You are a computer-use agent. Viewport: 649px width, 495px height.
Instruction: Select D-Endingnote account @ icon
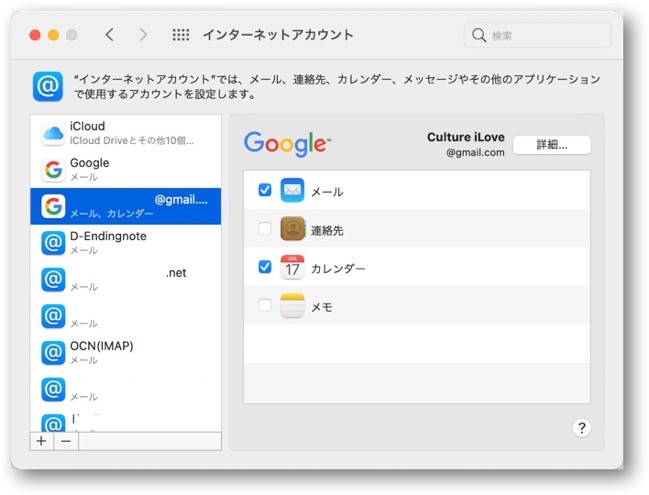53,243
